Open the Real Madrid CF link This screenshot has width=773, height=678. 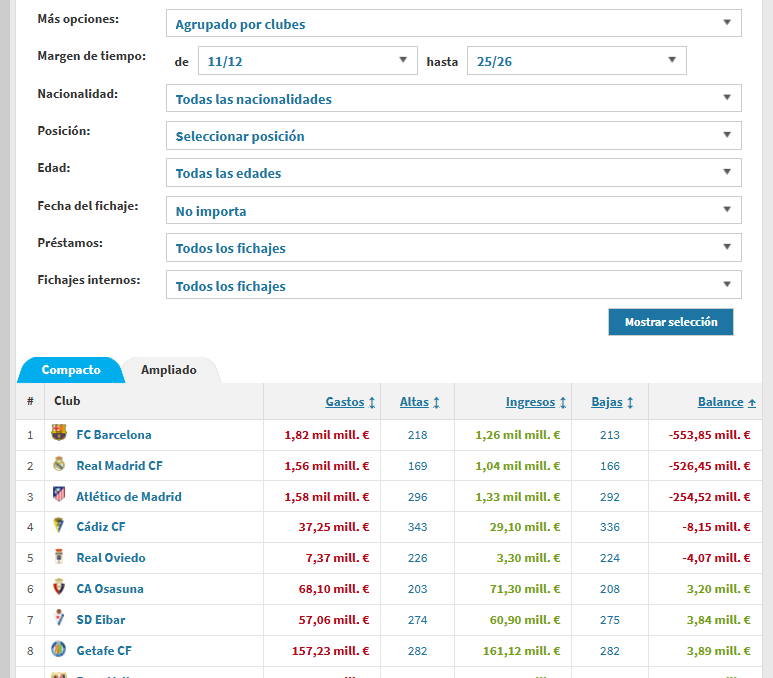click(119, 466)
